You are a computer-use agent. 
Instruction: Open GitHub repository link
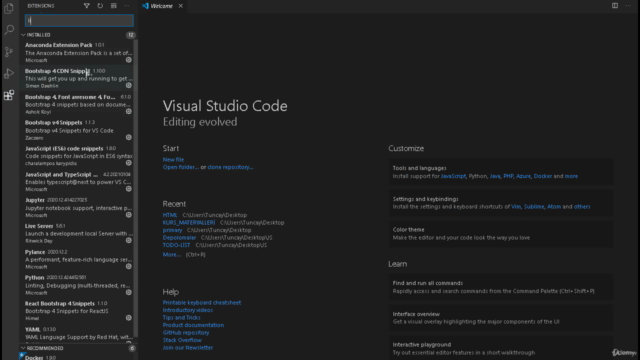click(x=186, y=333)
